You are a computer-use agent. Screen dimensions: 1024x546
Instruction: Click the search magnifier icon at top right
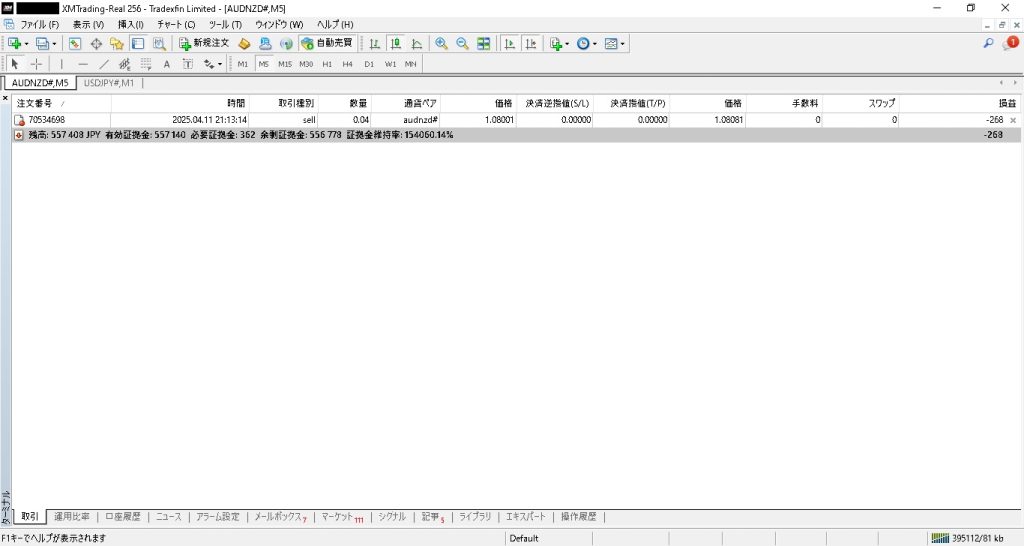point(989,44)
